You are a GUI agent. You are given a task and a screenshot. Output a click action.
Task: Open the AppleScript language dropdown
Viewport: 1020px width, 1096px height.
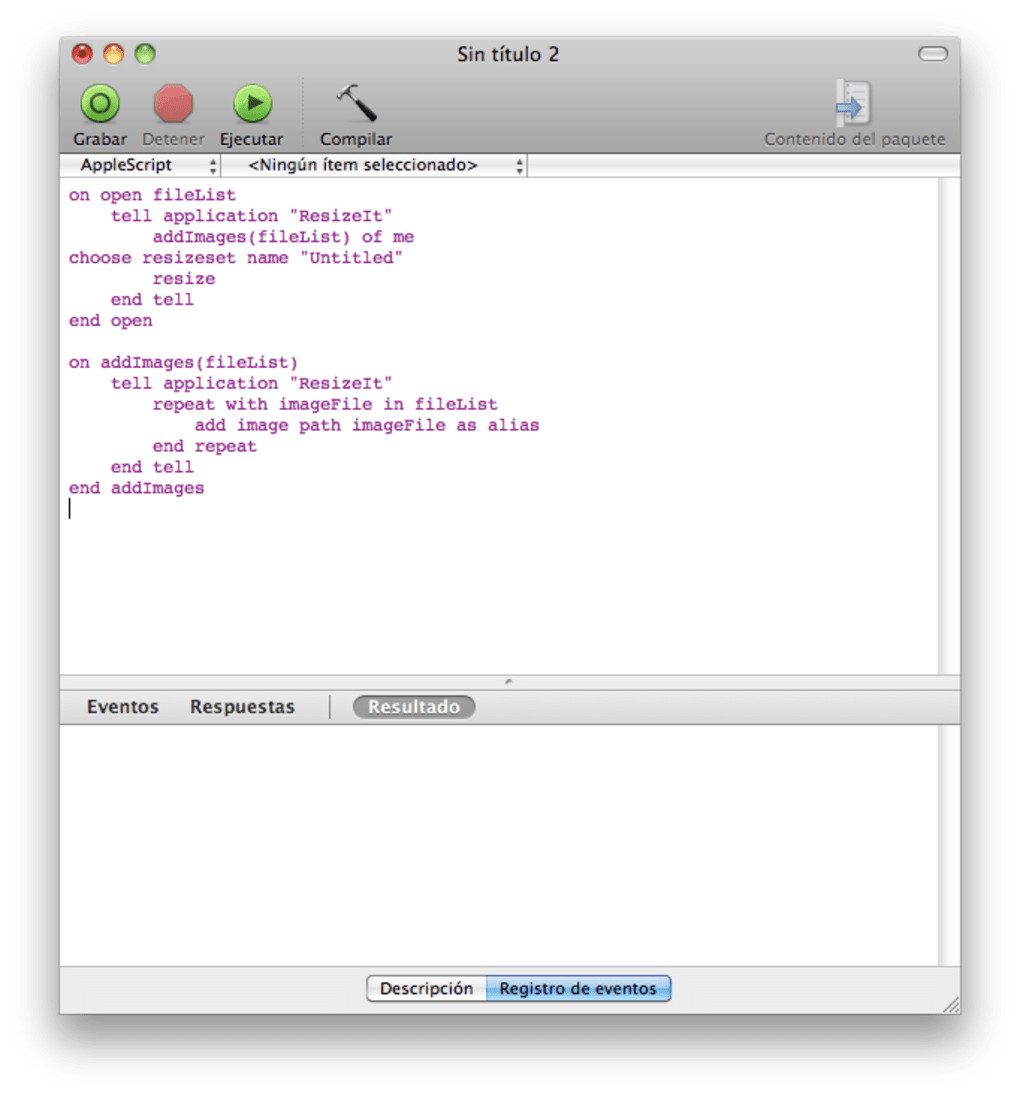click(141, 165)
